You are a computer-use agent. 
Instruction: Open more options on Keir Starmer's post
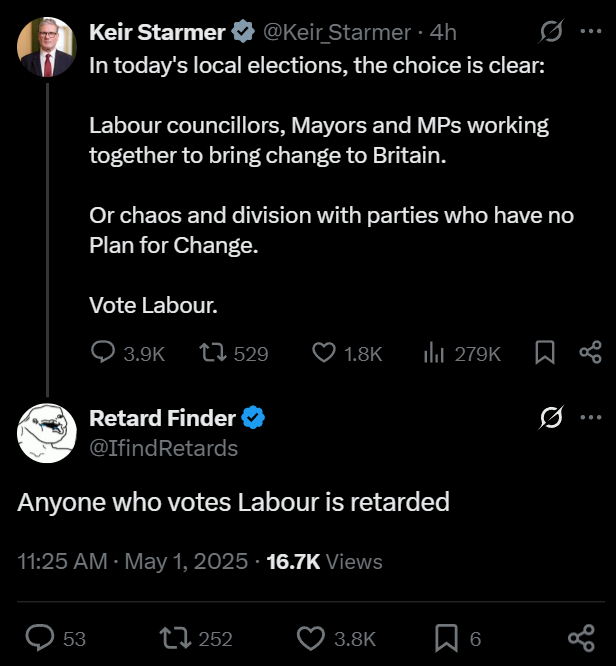(591, 32)
